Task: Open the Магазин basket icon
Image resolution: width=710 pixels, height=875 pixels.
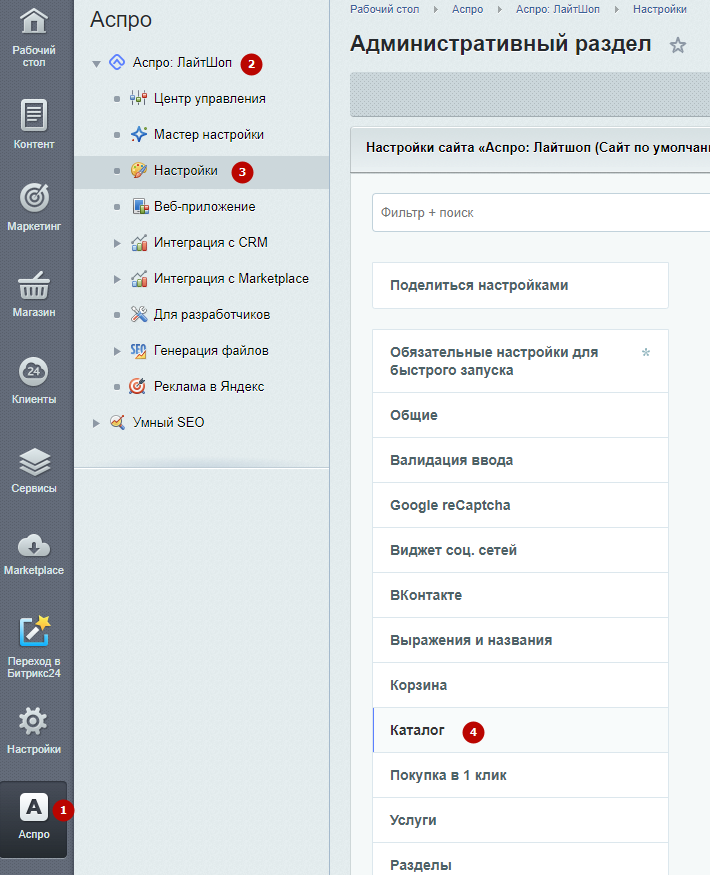Action: (34, 285)
